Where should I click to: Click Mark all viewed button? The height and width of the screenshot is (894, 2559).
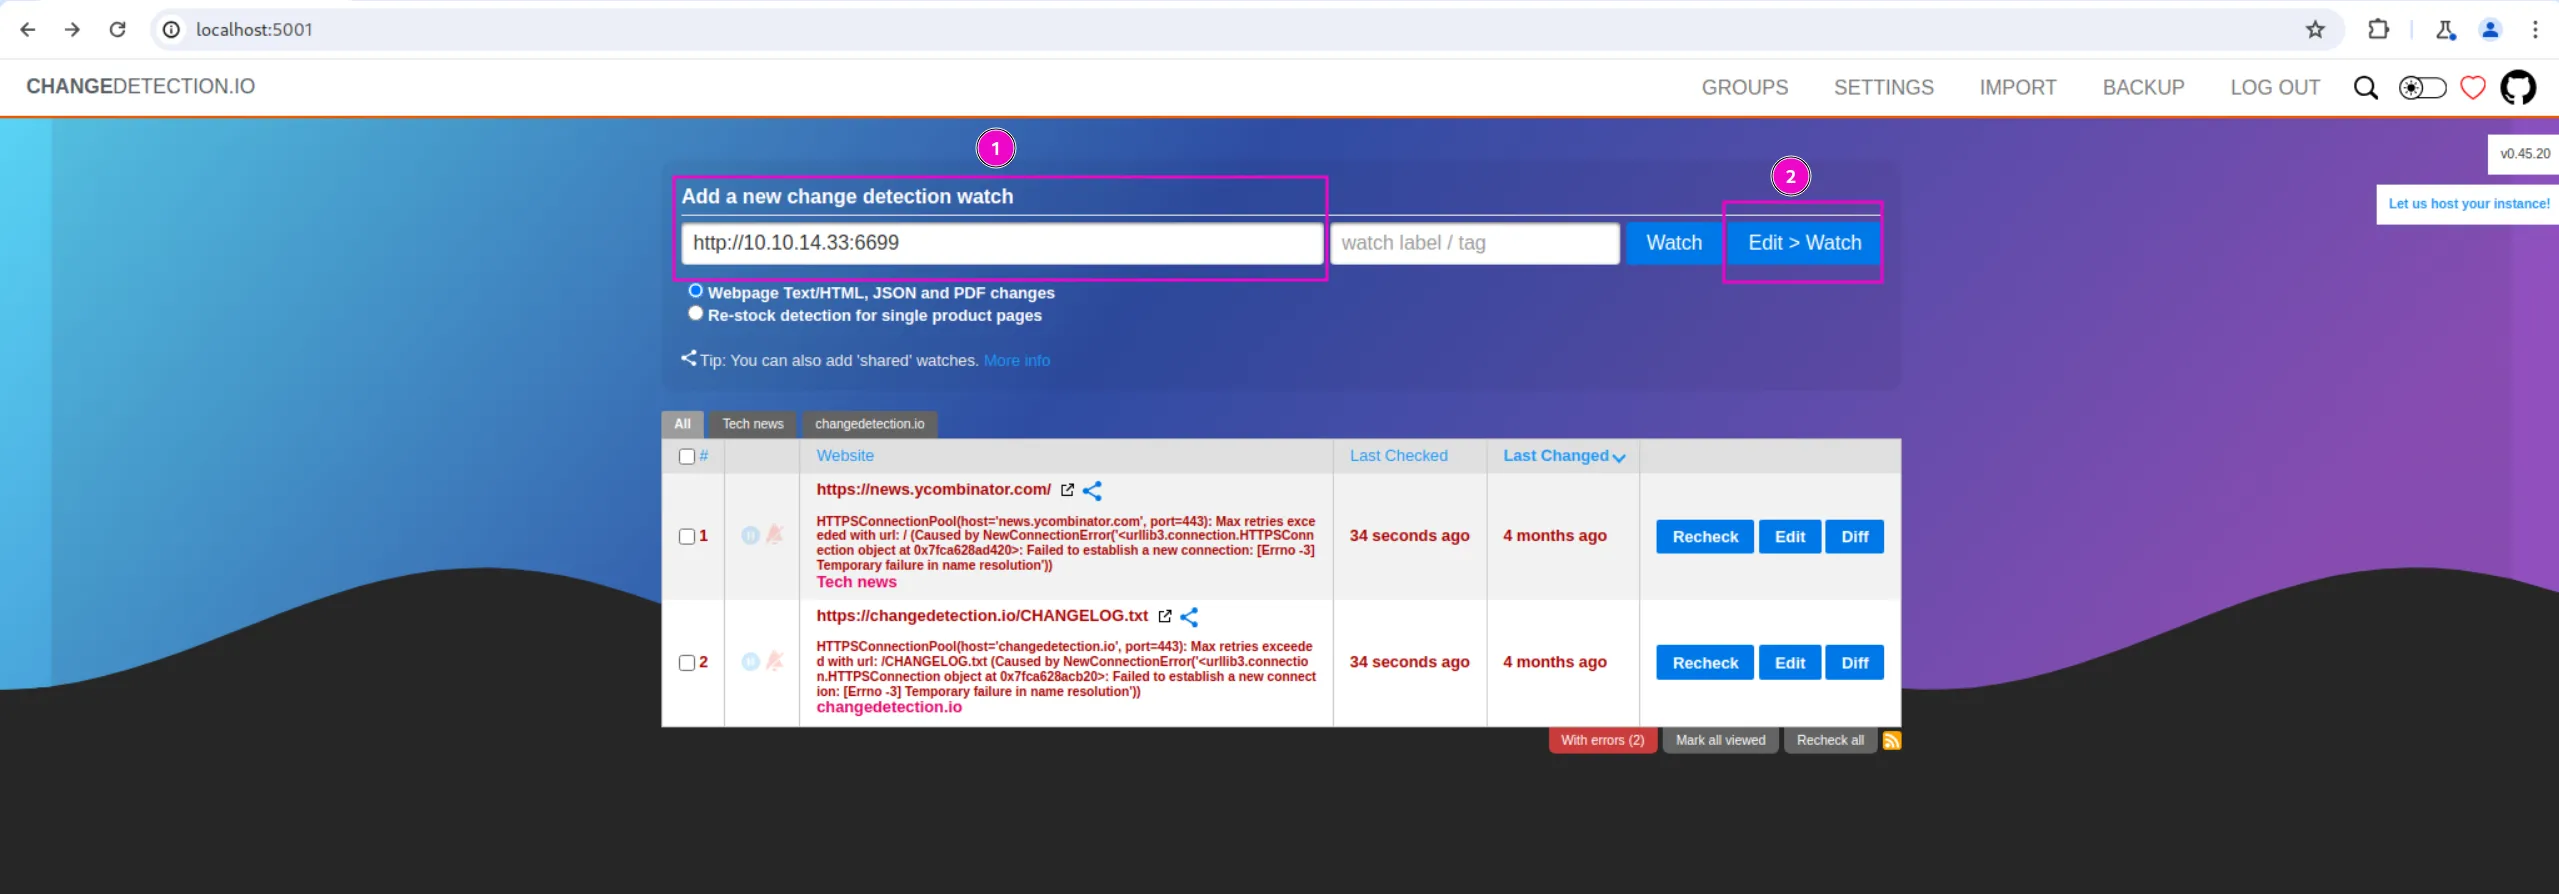[x=1720, y=740]
